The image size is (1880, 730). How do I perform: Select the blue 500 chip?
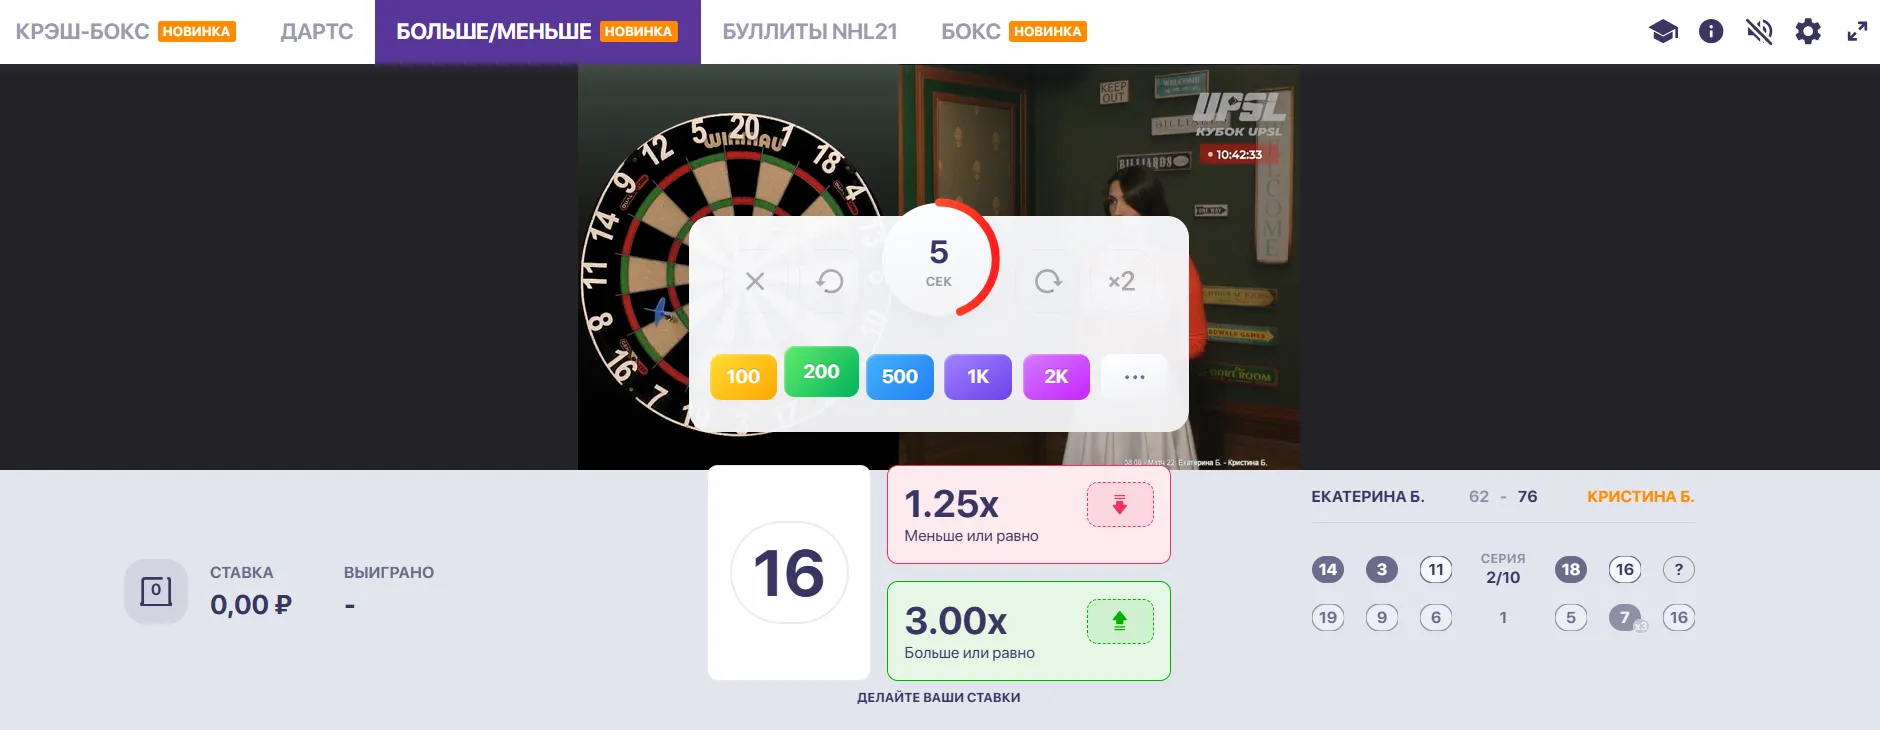pos(900,377)
